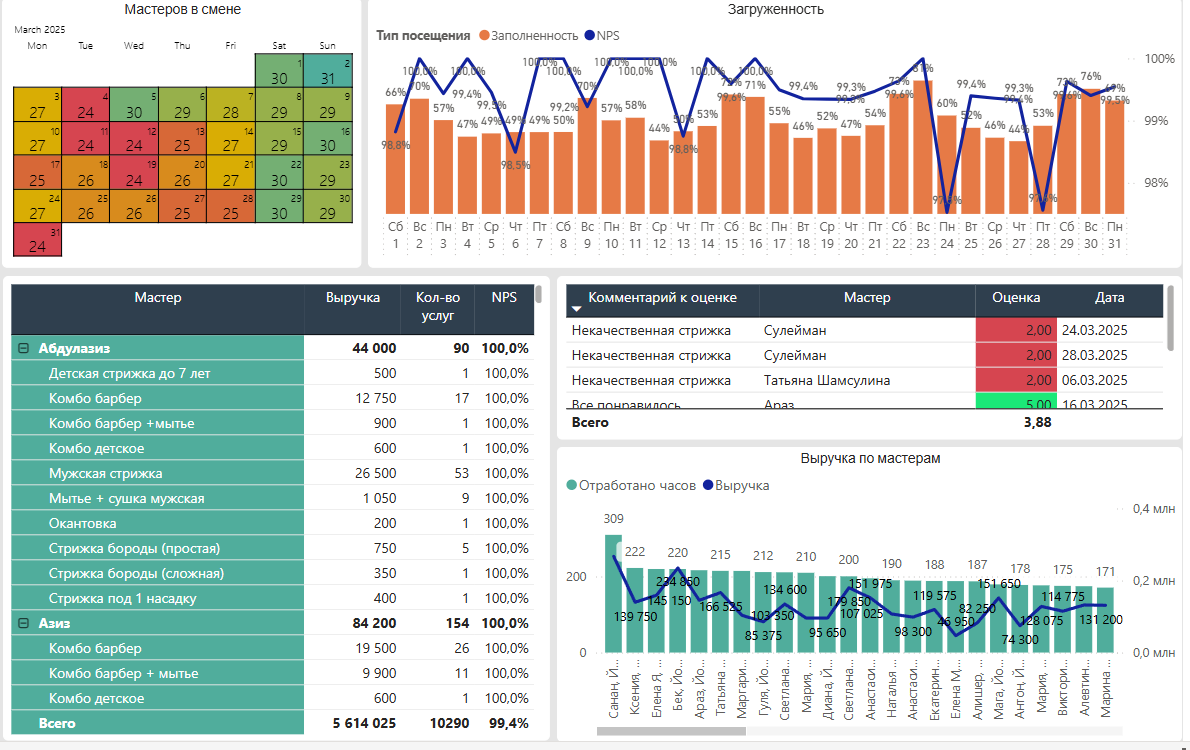Collapse the Азиз group in the master table
Screen dimensions: 1190x750
point(22,622)
